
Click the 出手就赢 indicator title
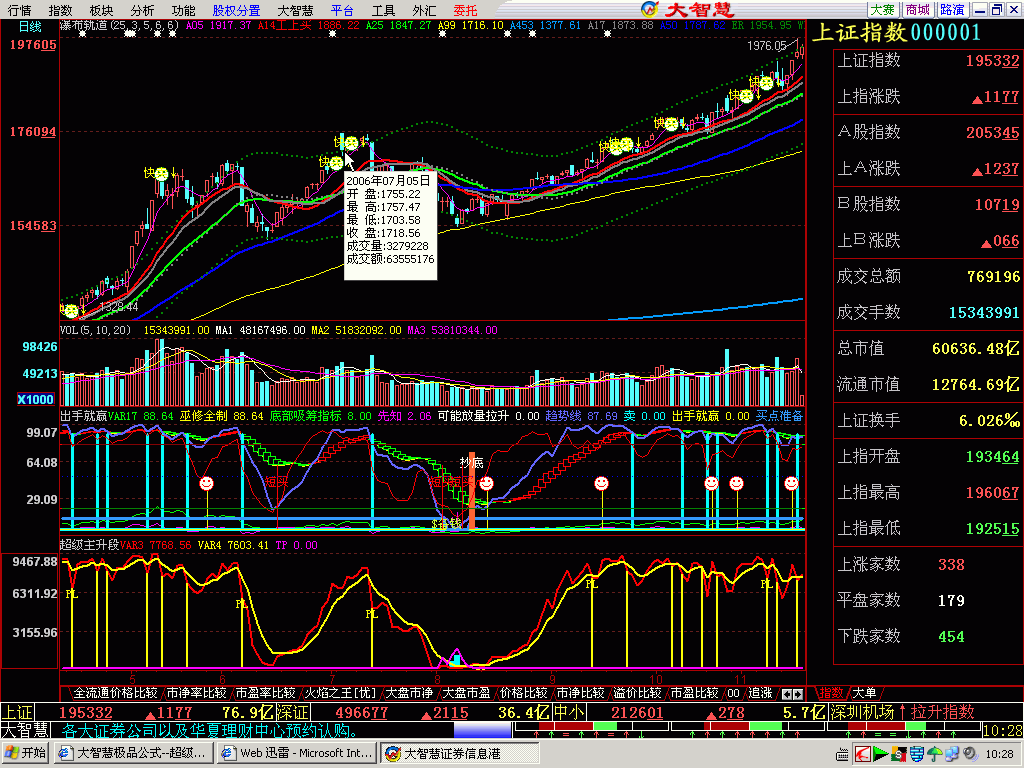(x=84, y=416)
